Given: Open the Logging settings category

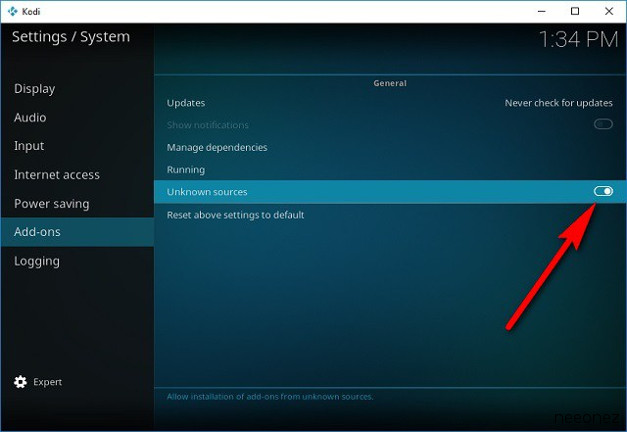Looking at the screenshot, I should pyautogui.click(x=77, y=261).
